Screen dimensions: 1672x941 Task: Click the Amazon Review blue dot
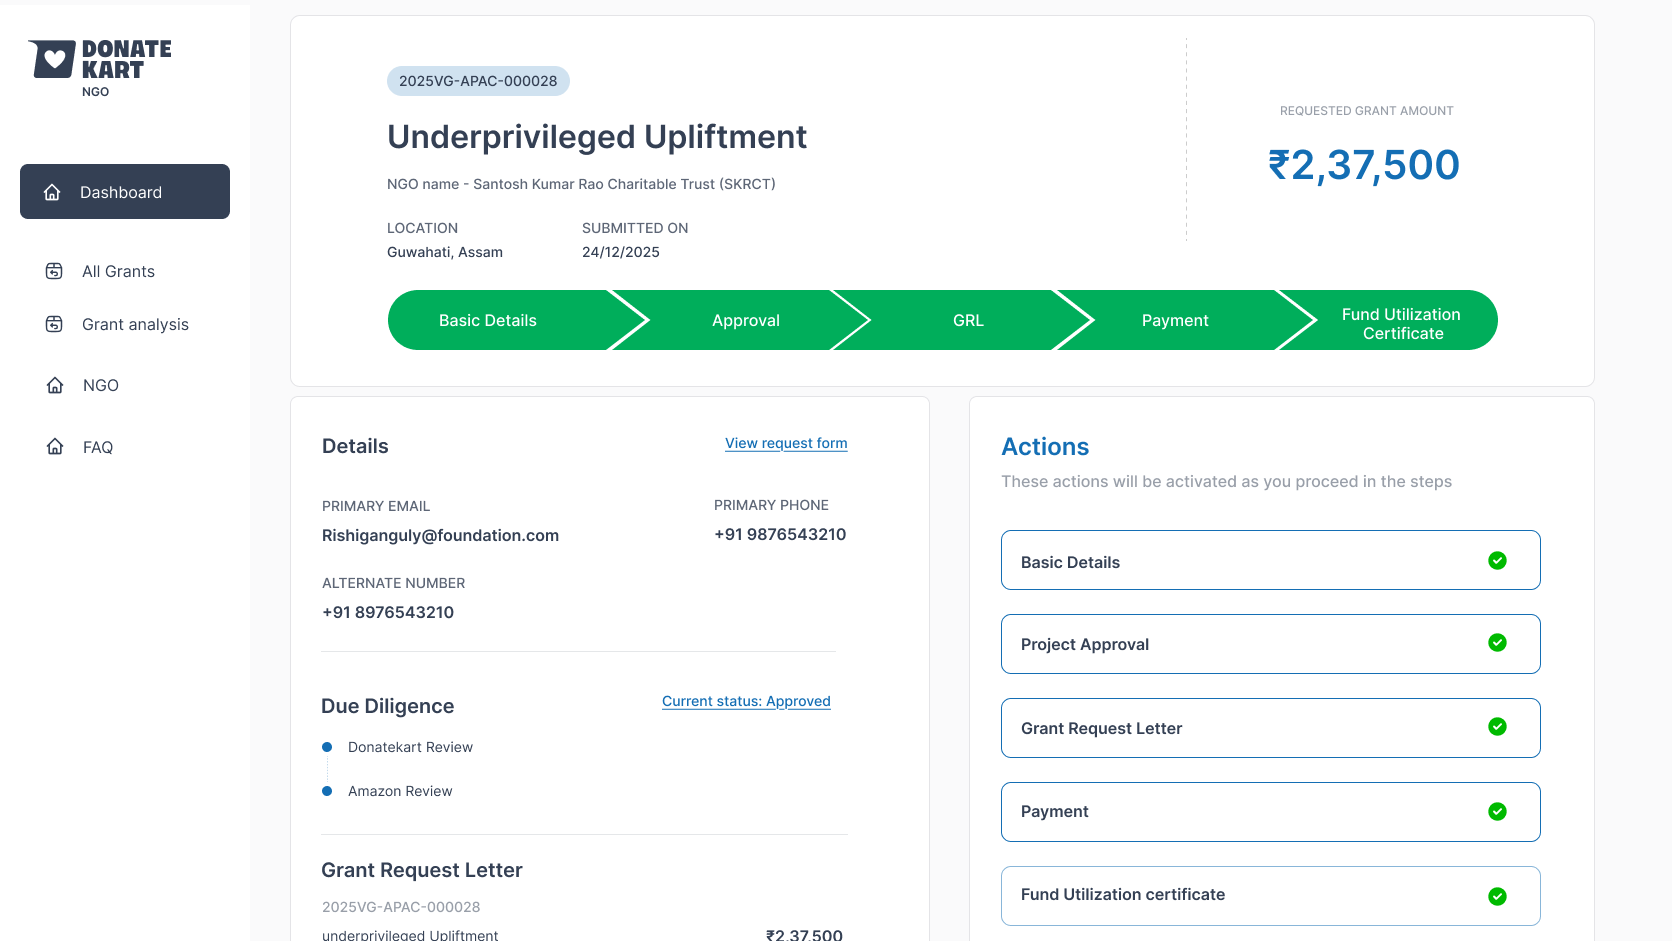coord(327,791)
